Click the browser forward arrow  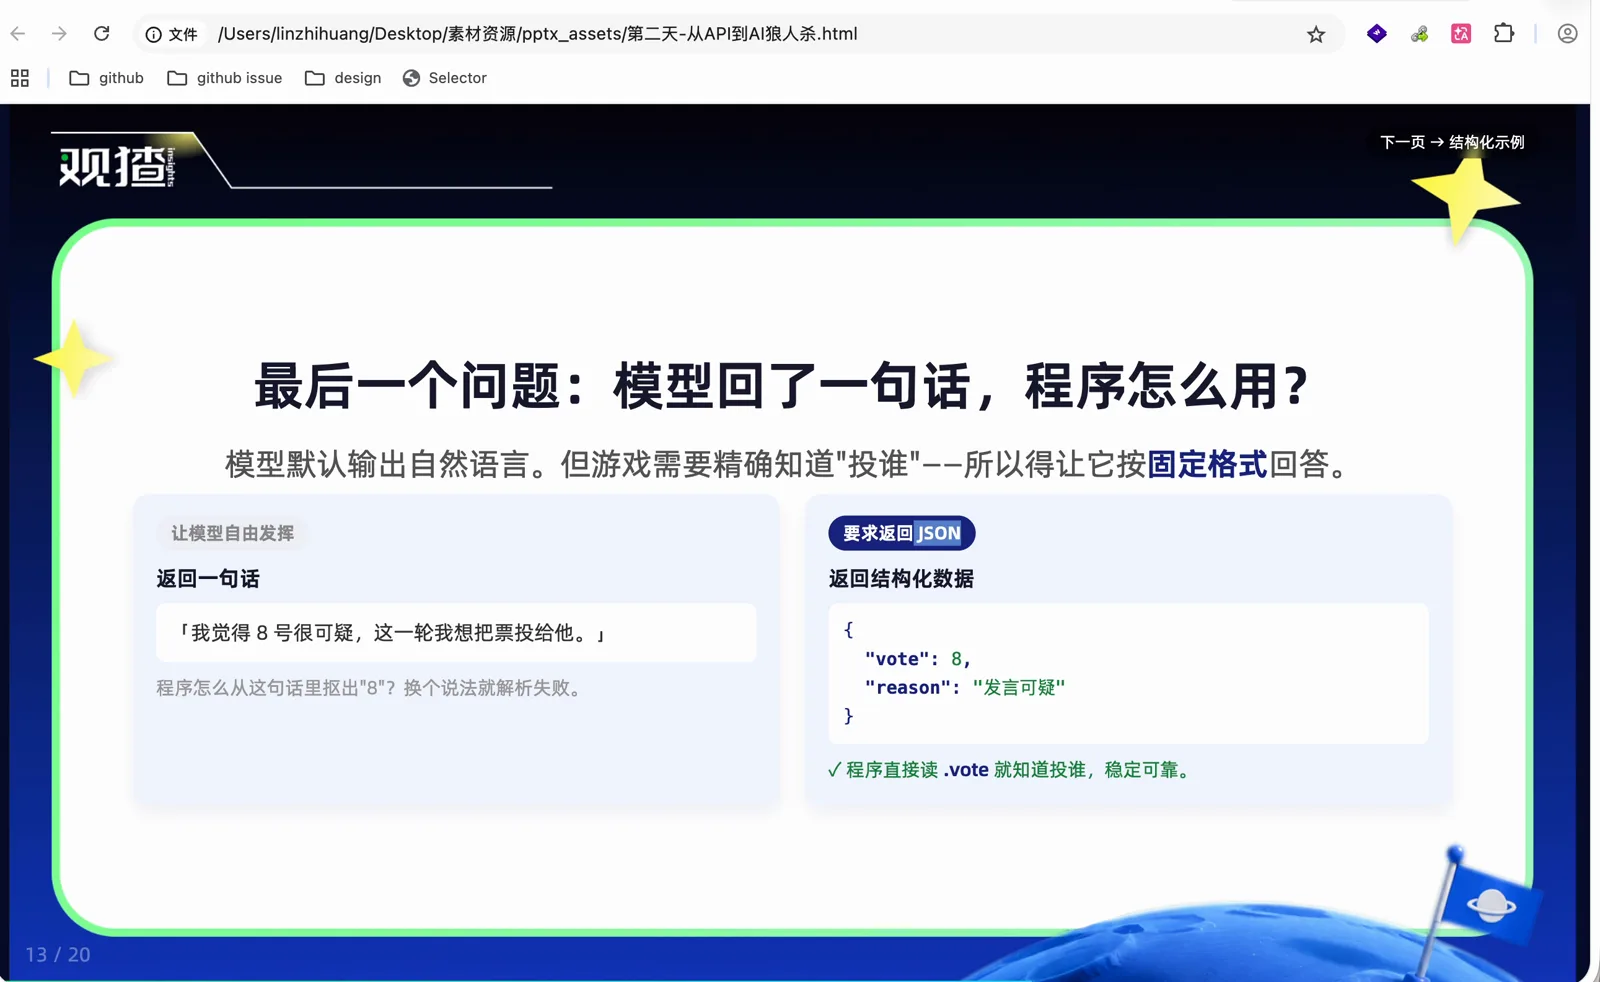[x=59, y=34]
